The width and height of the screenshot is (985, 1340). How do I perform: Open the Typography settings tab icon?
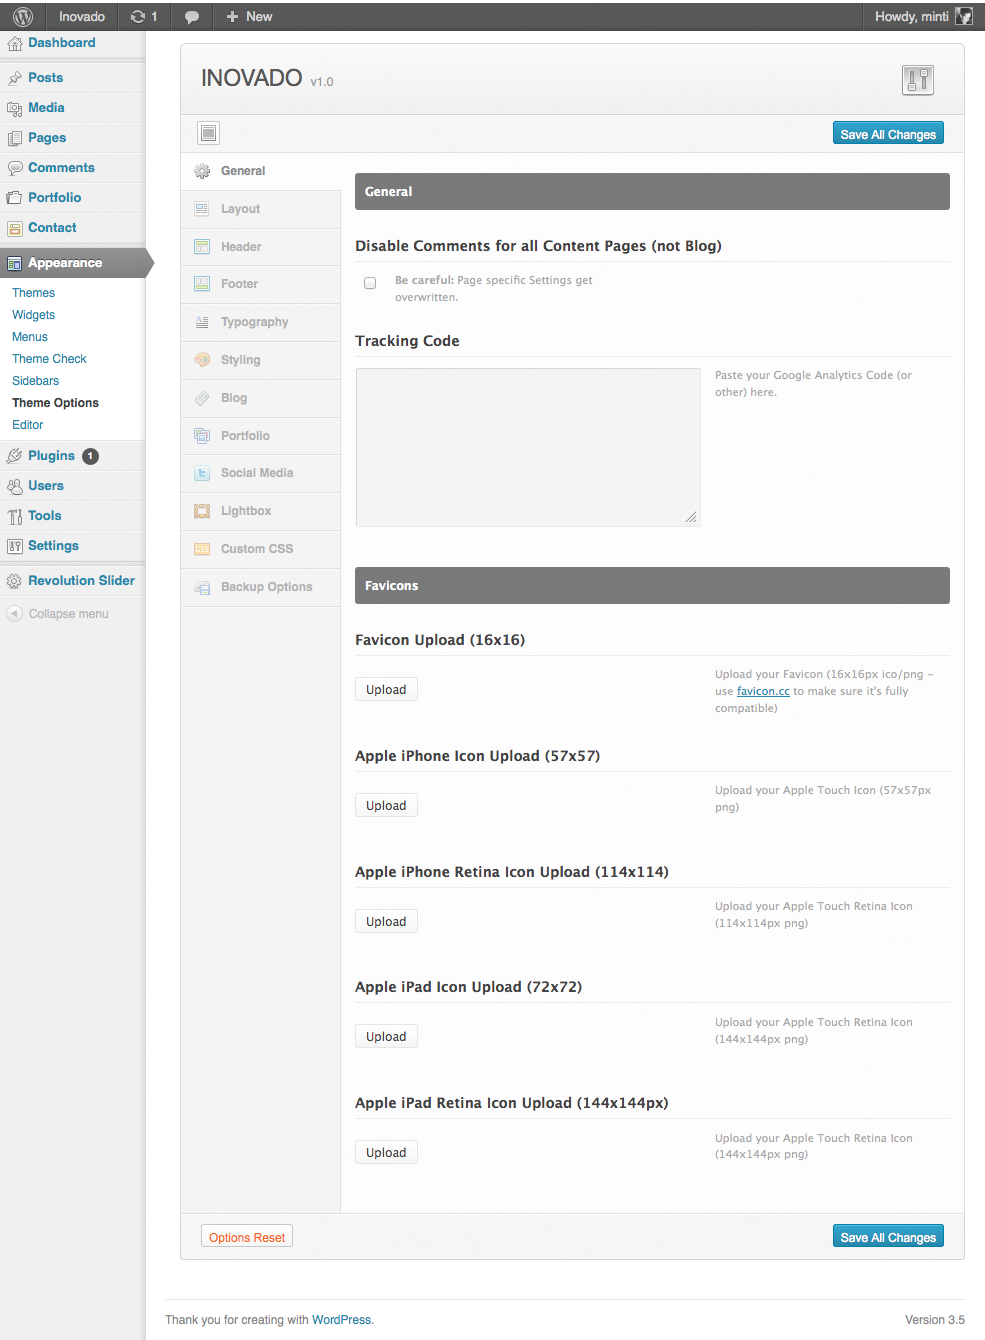point(203,322)
